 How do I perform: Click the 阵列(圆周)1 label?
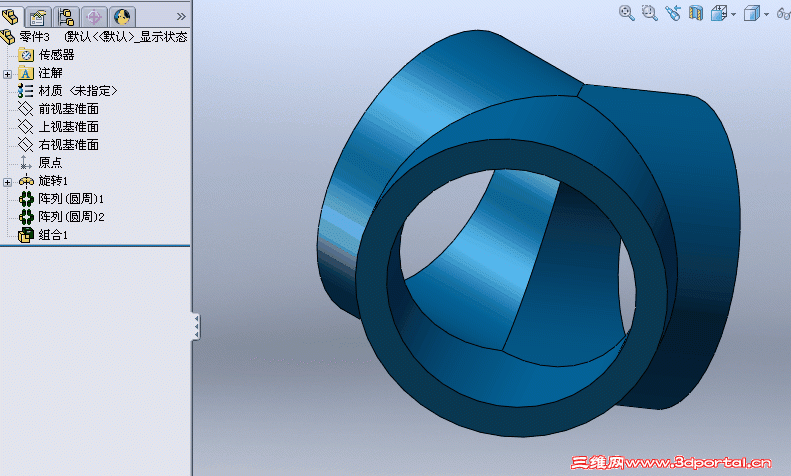(x=71, y=199)
